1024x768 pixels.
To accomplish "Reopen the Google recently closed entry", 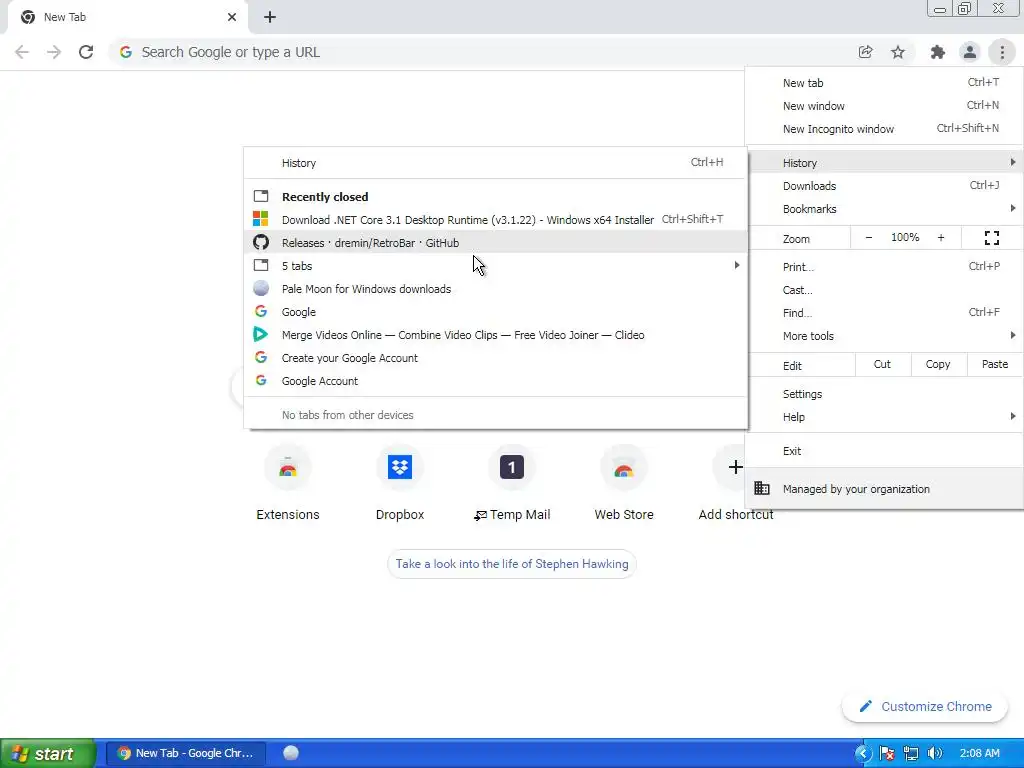I will (496, 312).
